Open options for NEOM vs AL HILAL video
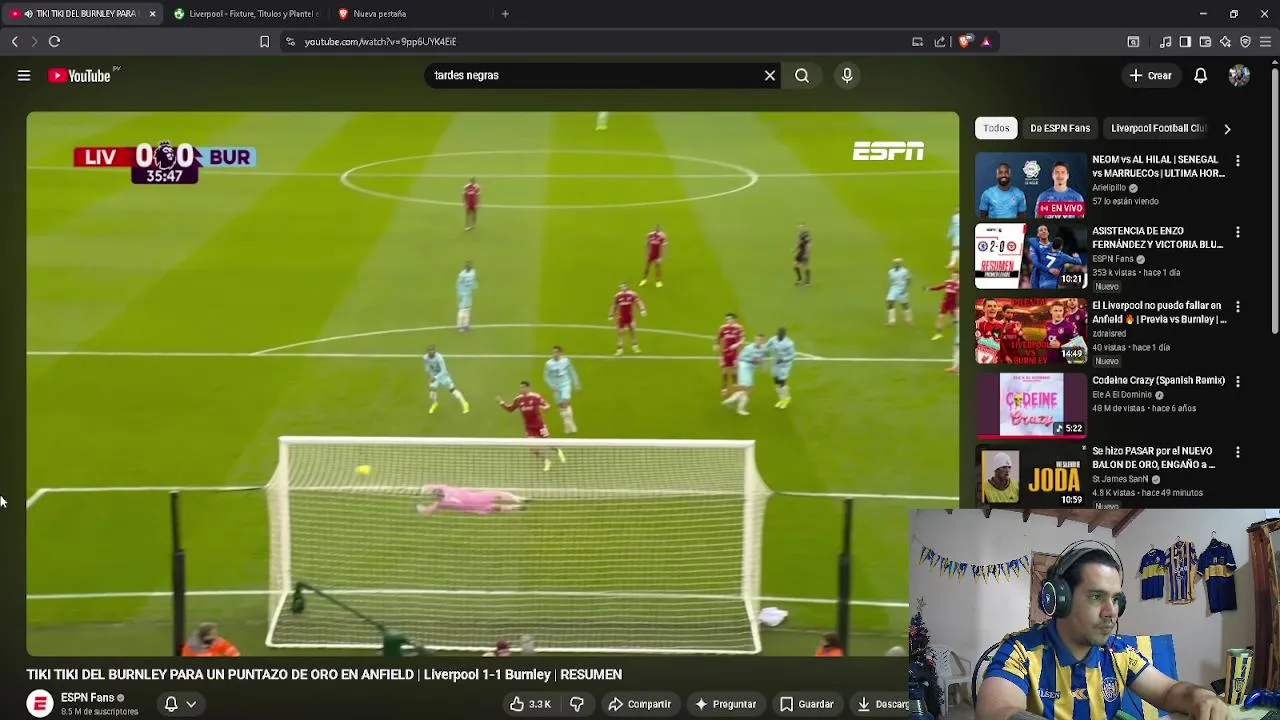Image resolution: width=1280 pixels, height=720 pixels. point(1238,161)
